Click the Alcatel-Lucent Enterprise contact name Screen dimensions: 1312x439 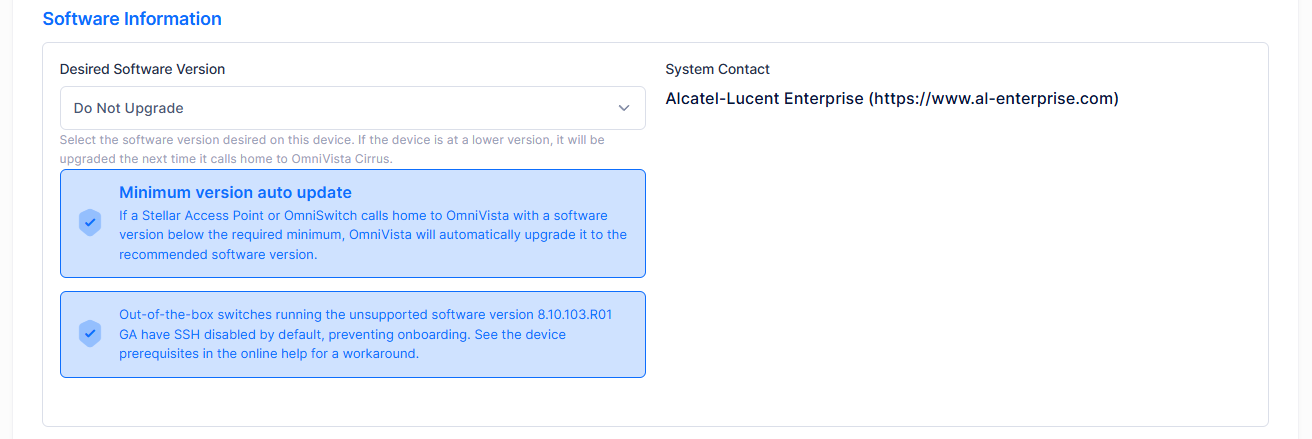click(764, 99)
